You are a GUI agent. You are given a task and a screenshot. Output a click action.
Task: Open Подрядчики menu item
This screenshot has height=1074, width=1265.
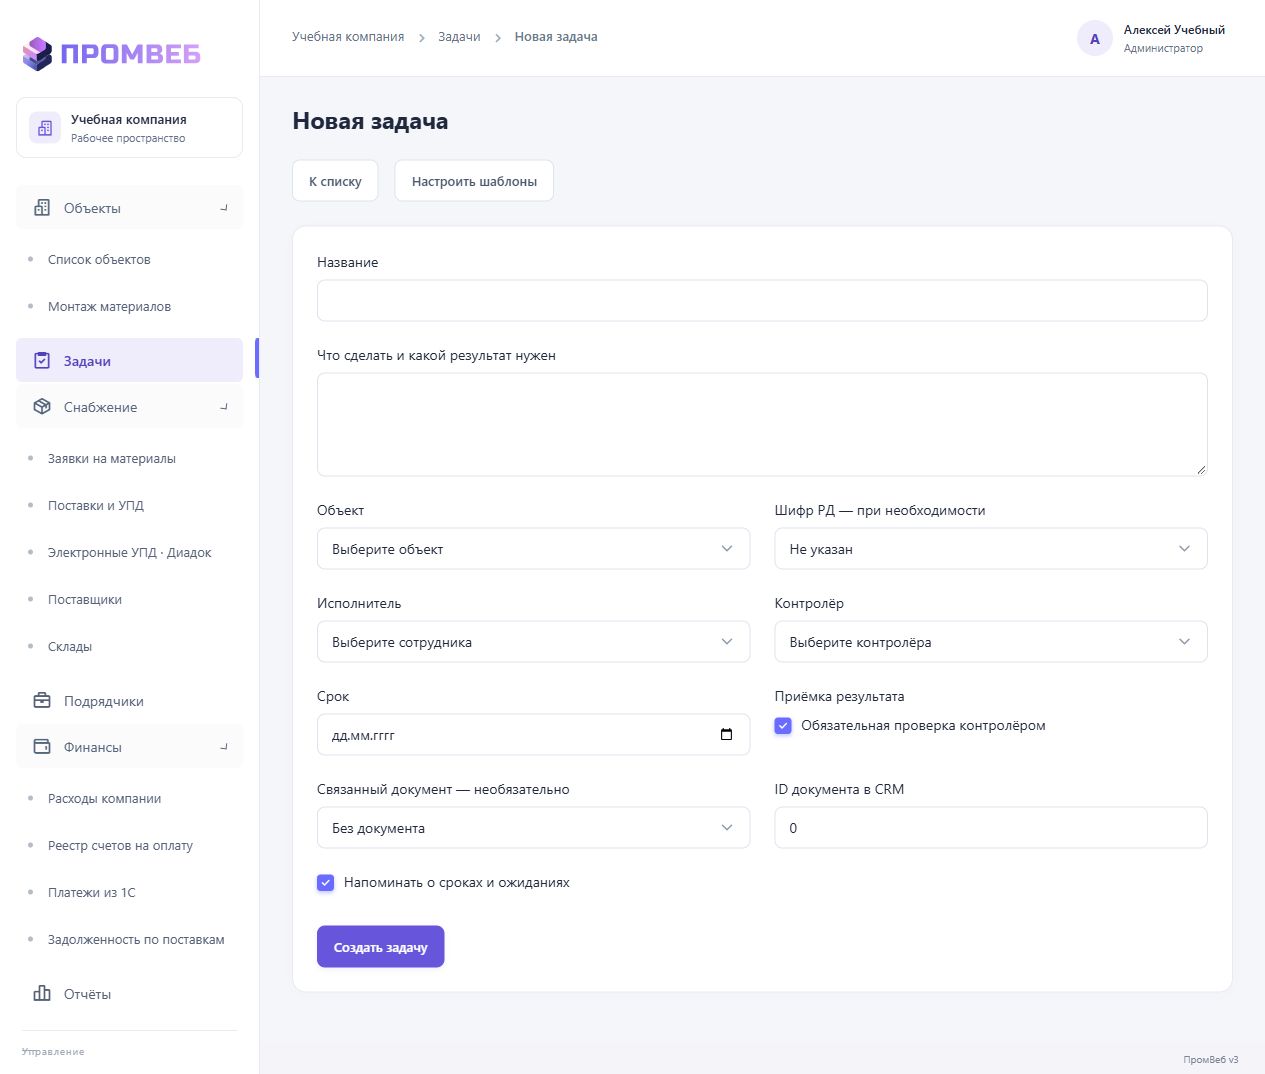(129, 701)
